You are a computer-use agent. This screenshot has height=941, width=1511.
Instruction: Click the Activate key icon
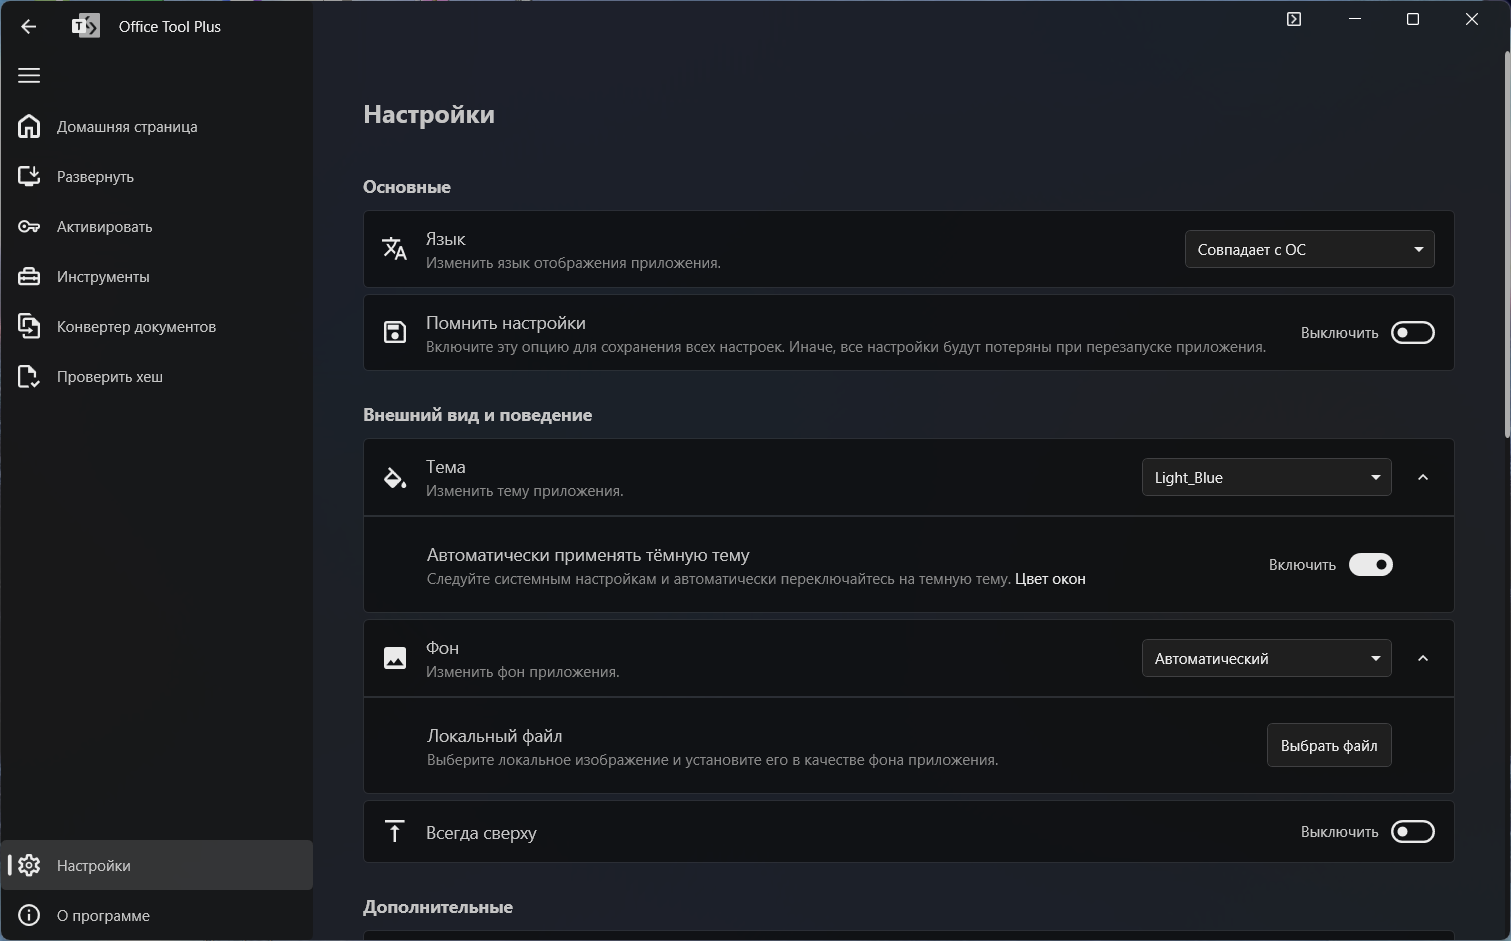coord(29,227)
